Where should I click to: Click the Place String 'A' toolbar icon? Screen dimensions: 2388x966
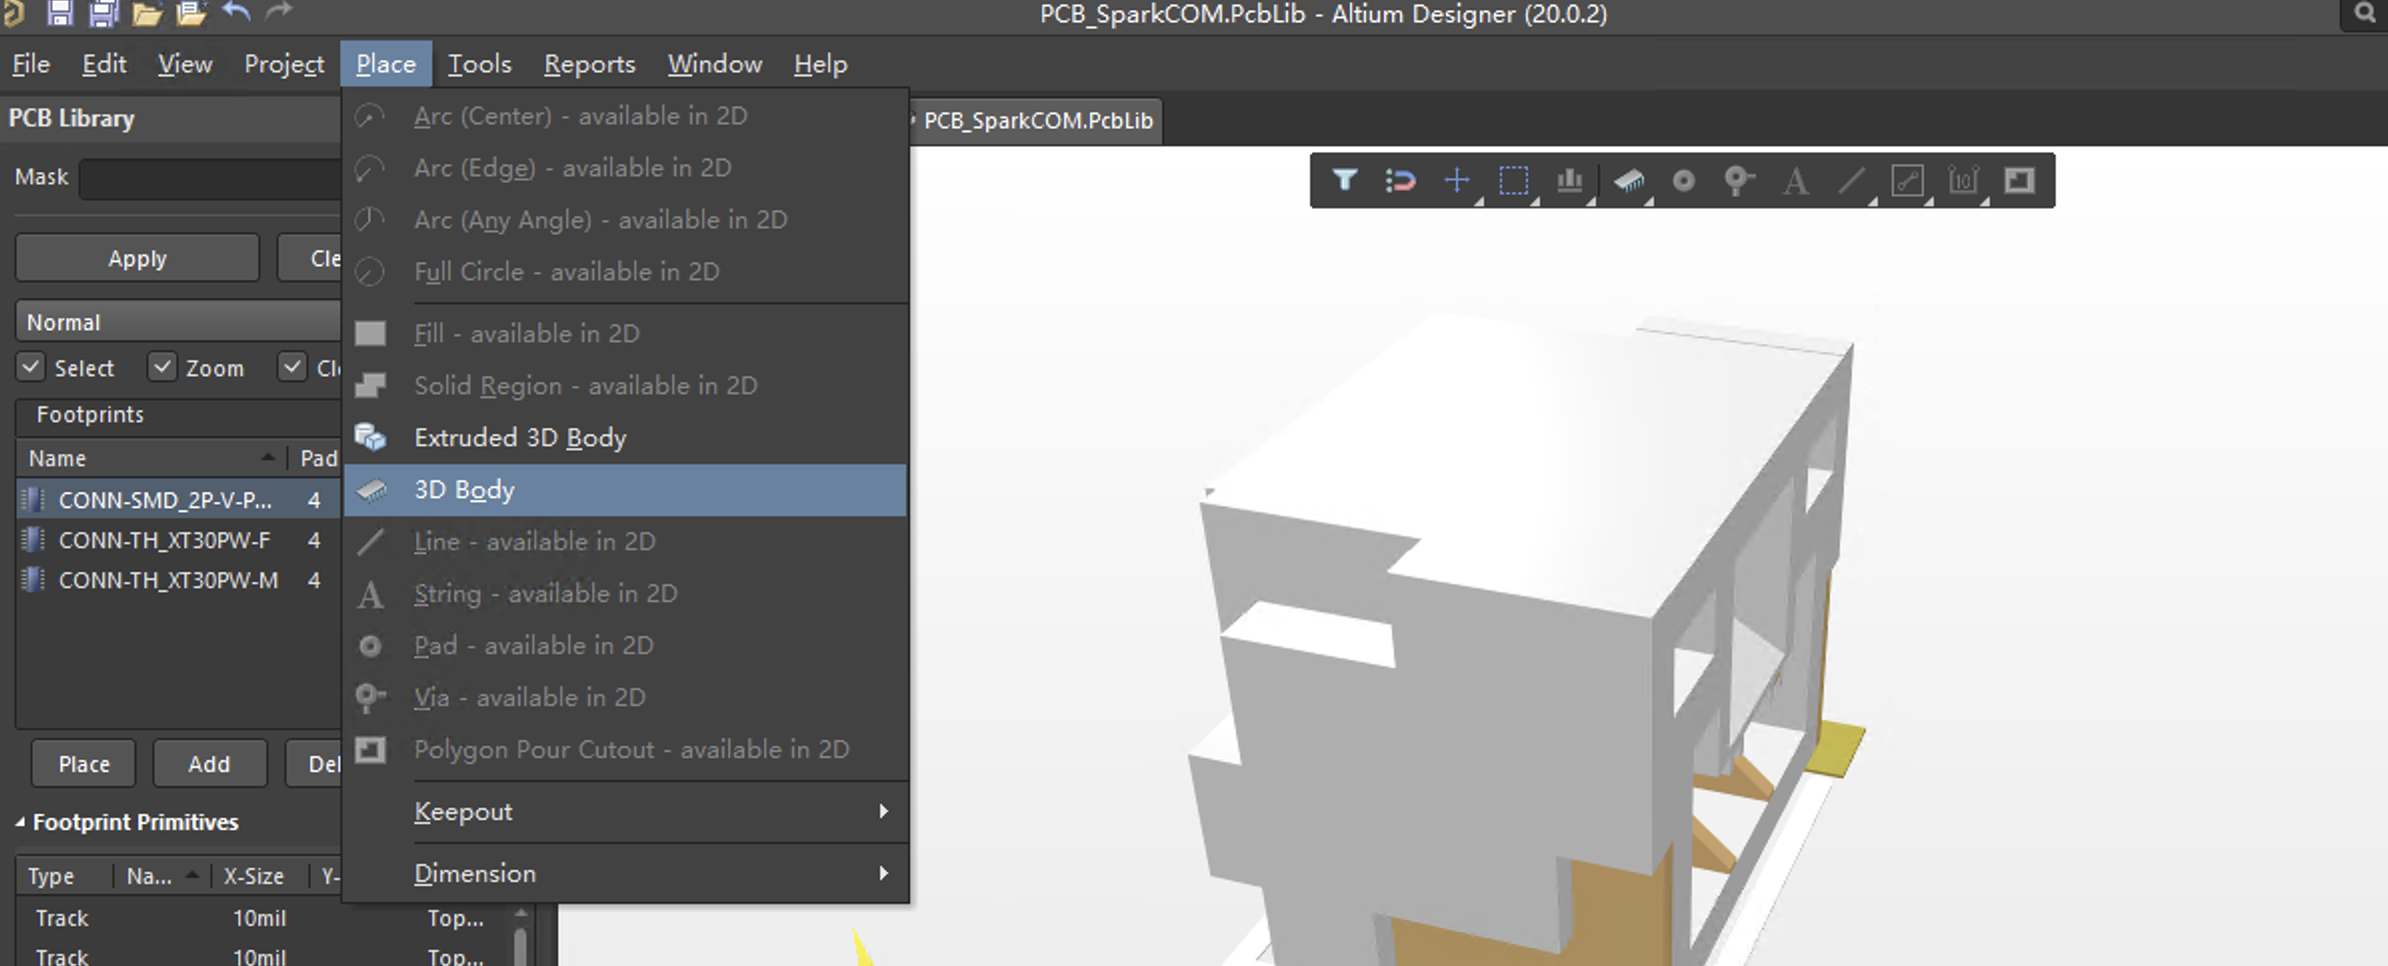tap(1795, 181)
